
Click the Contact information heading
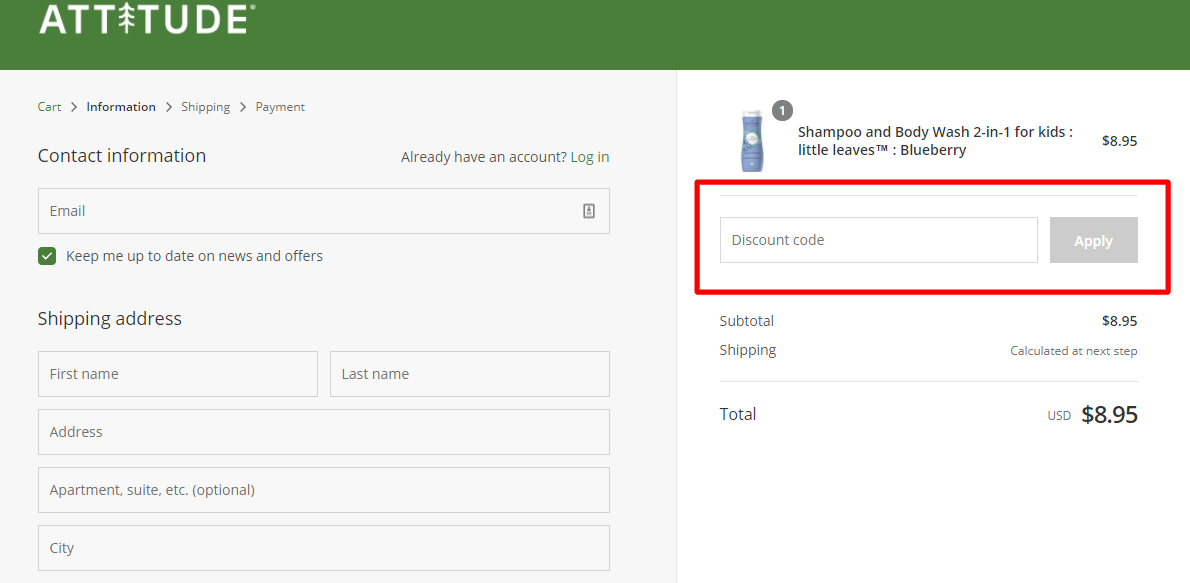[122, 156]
